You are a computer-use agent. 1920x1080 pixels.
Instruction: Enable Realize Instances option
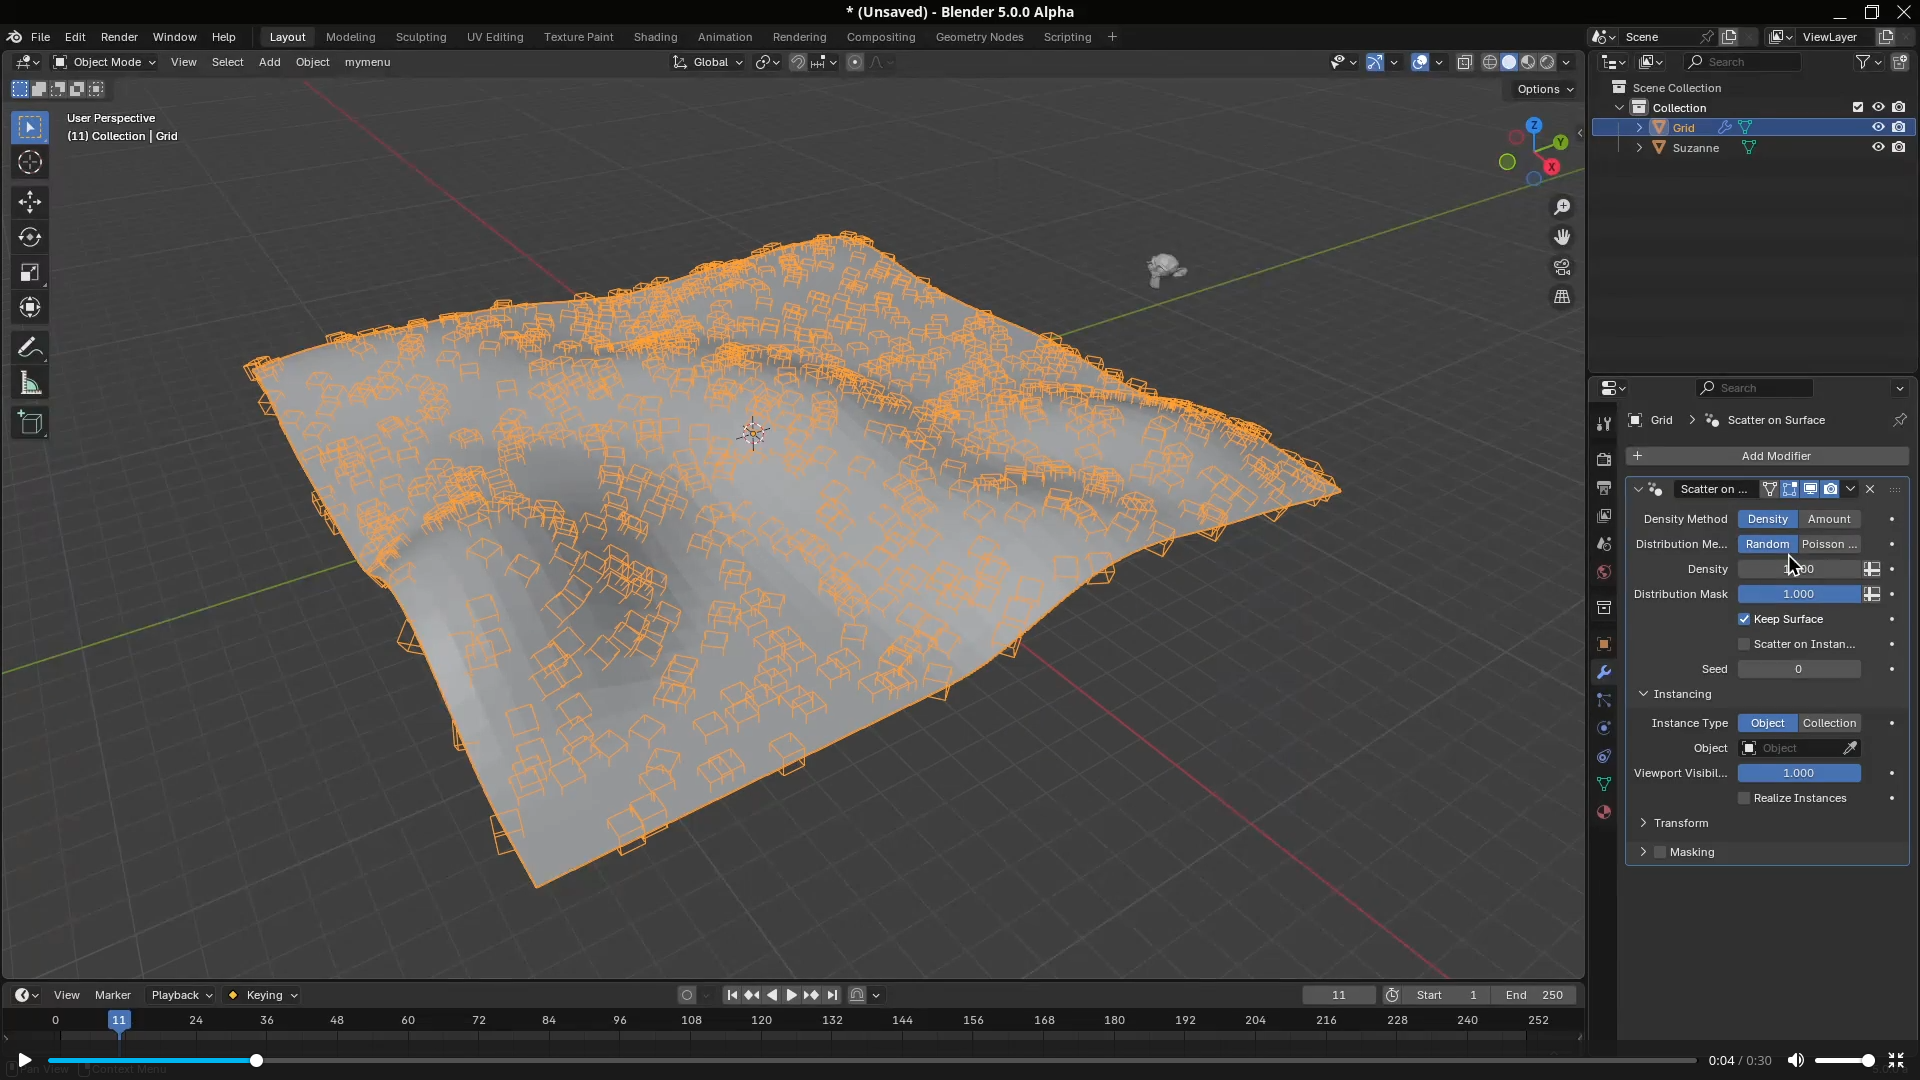(x=1744, y=798)
